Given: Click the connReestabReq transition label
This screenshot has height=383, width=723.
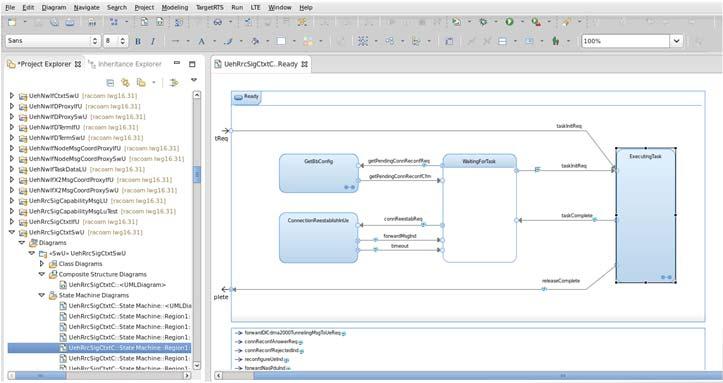Looking at the screenshot, I should click(x=403, y=219).
